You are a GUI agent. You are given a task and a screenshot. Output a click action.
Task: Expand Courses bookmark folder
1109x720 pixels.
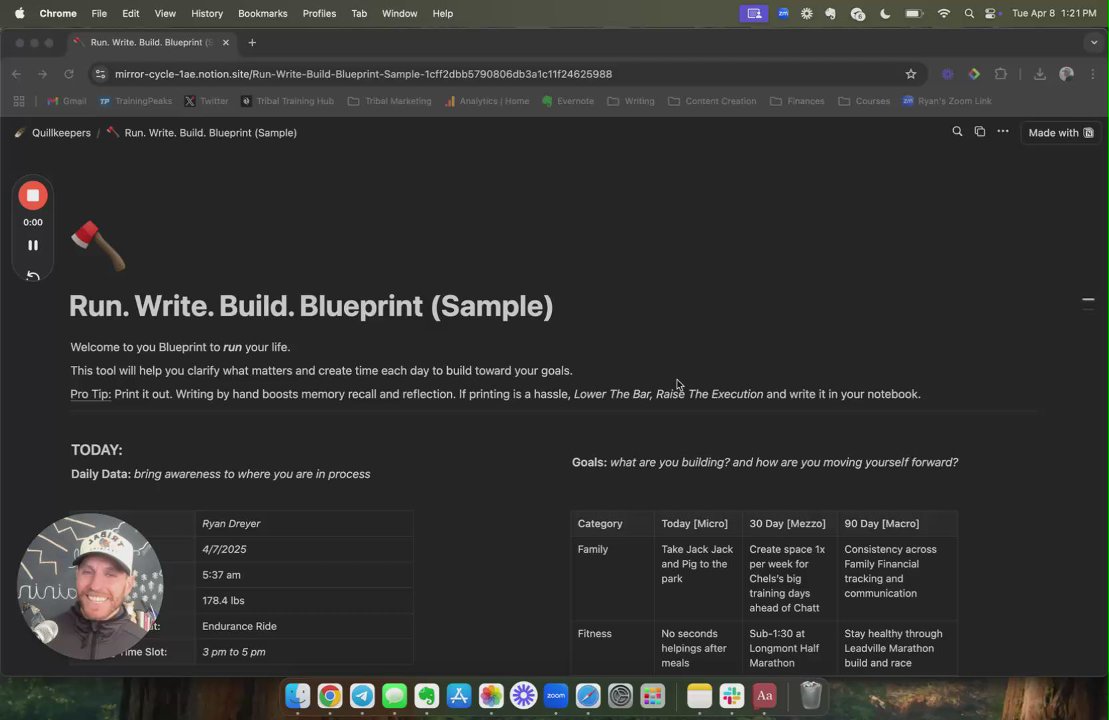(x=864, y=101)
